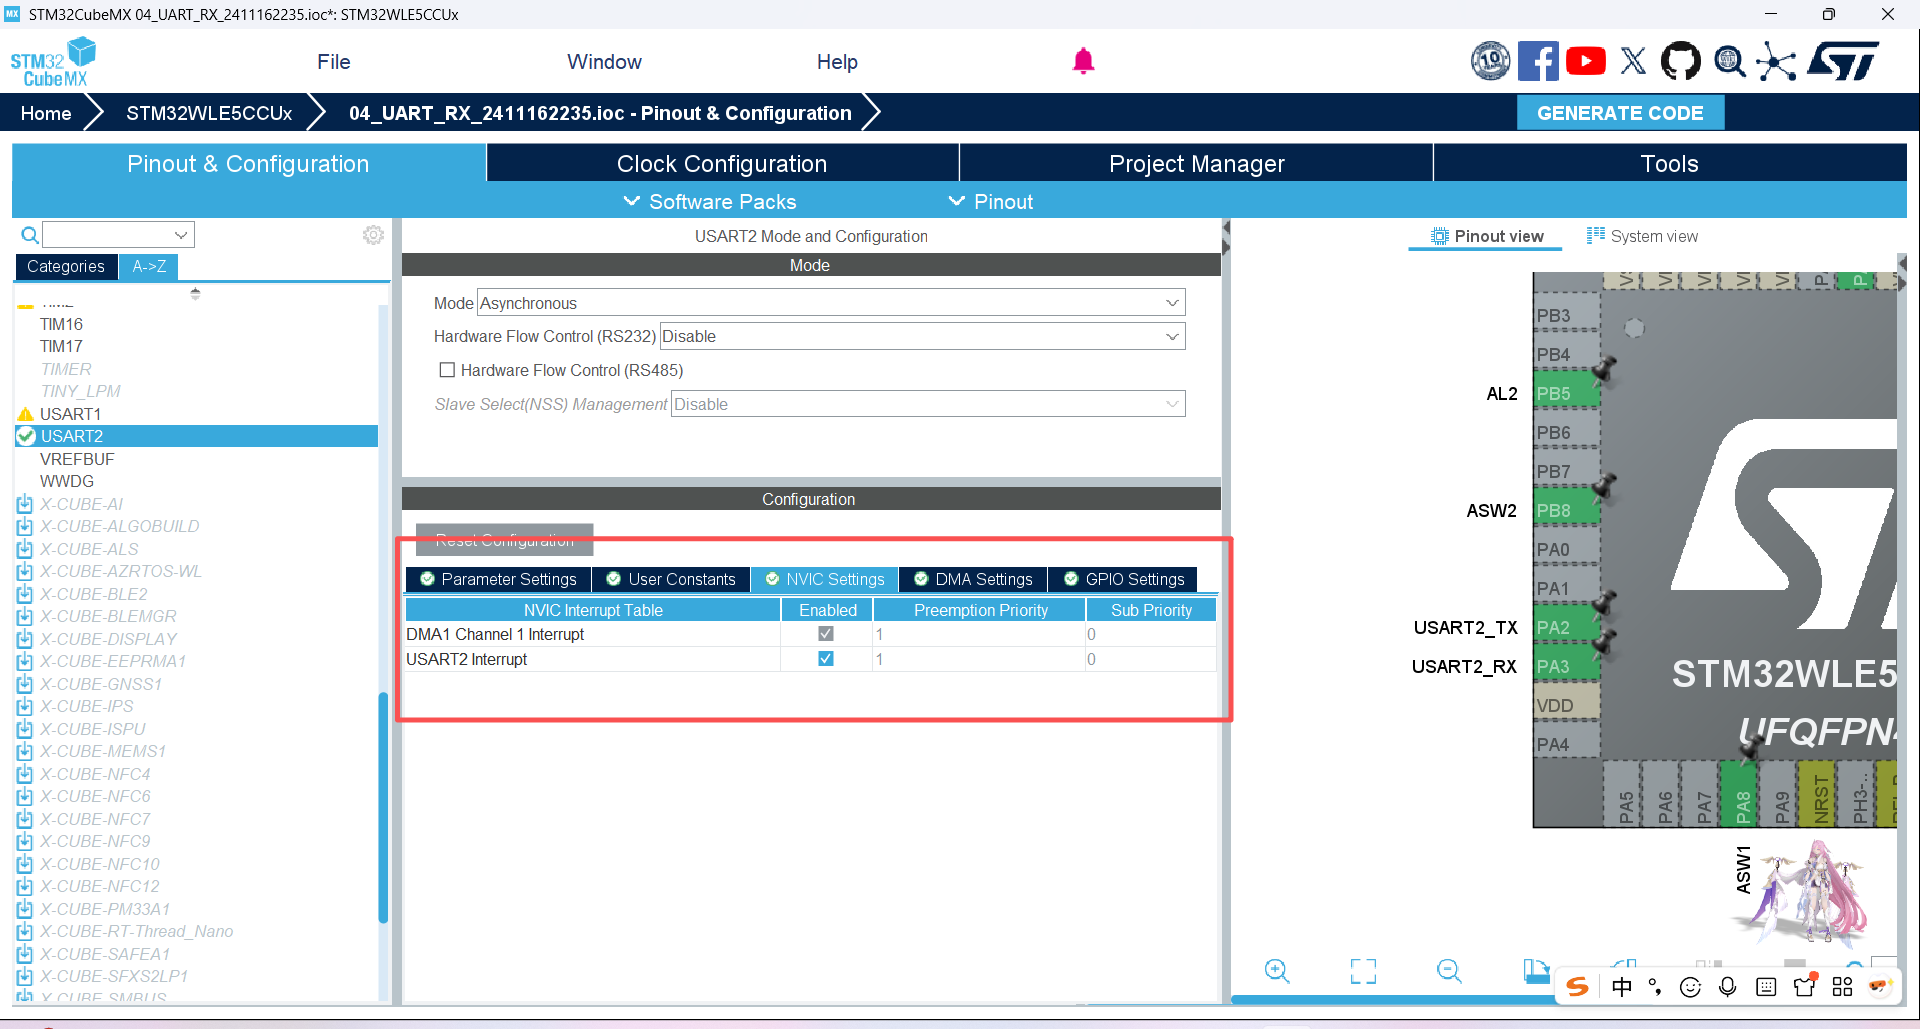Switch to the Project Manager tab
Image resolution: width=1920 pixels, height=1029 pixels.
pyautogui.click(x=1196, y=163)
